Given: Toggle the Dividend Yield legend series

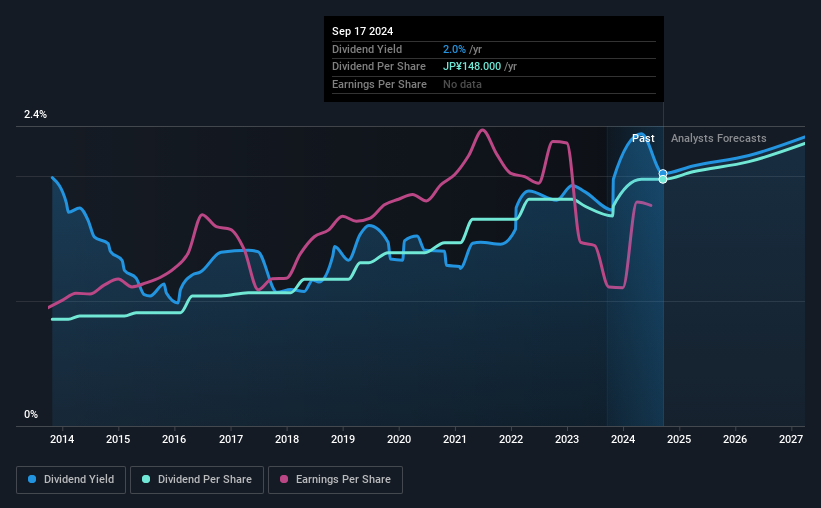Looking at the screenshot, I should (71, 480).
